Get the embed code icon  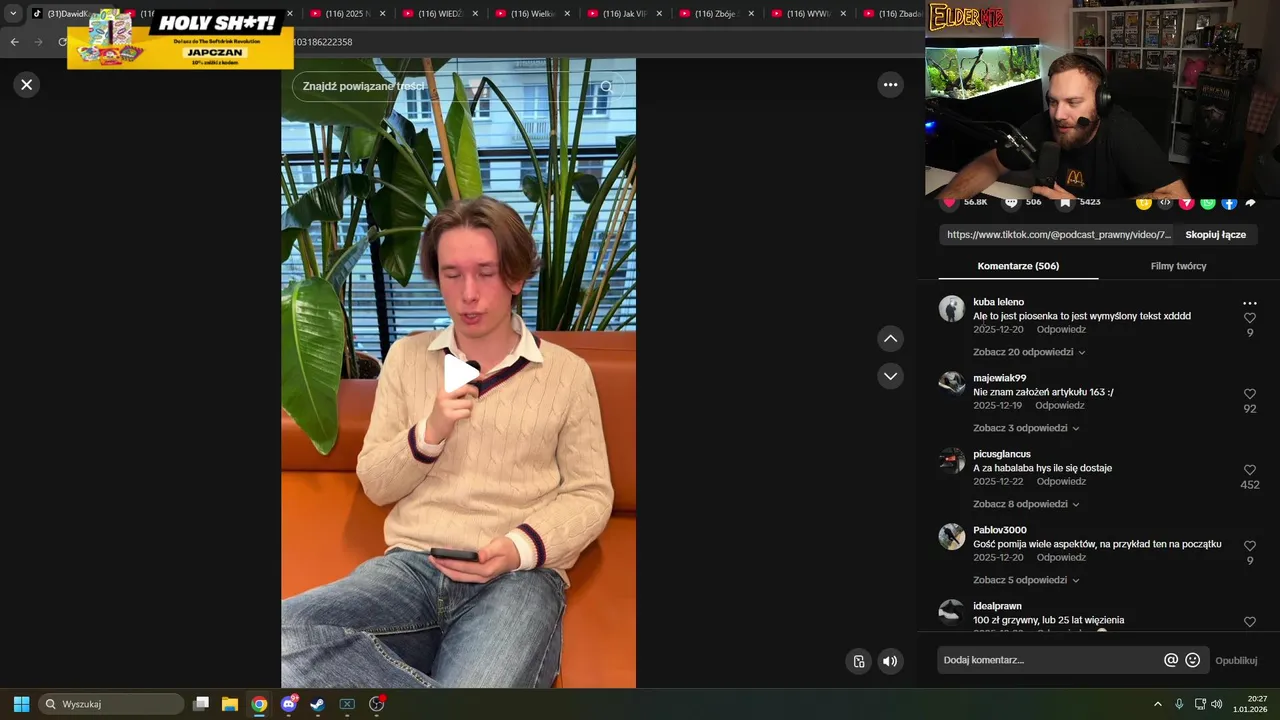tap(1165, 203)
